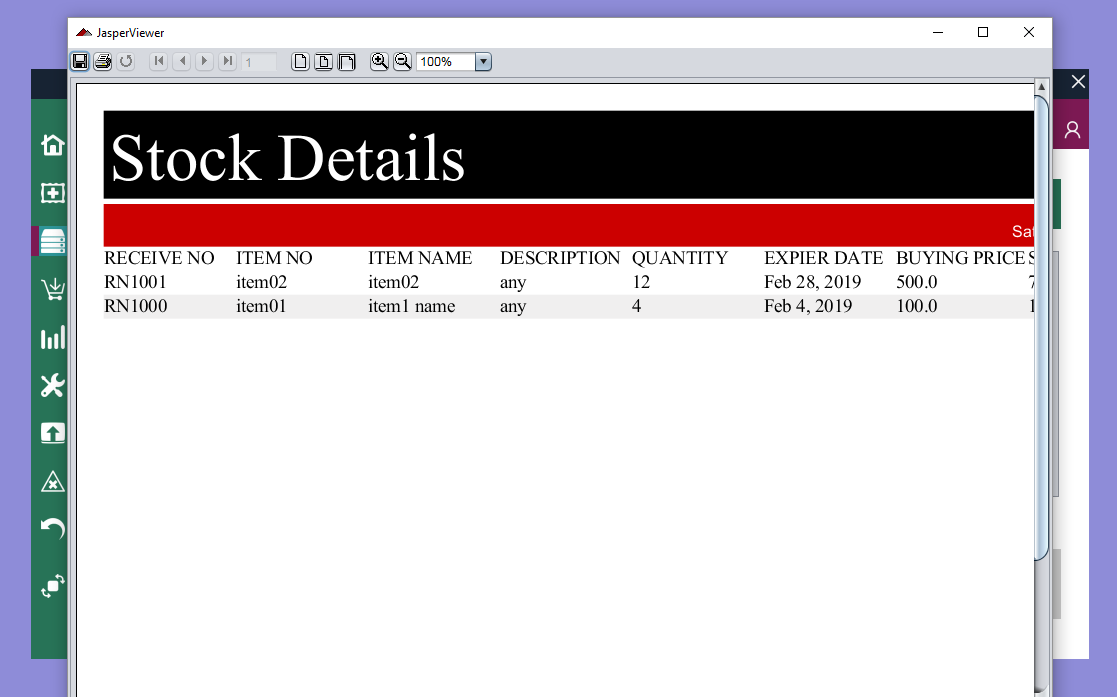Click inside the page number field
This screenshot has height=697, width=1117.
pos(258,61)
